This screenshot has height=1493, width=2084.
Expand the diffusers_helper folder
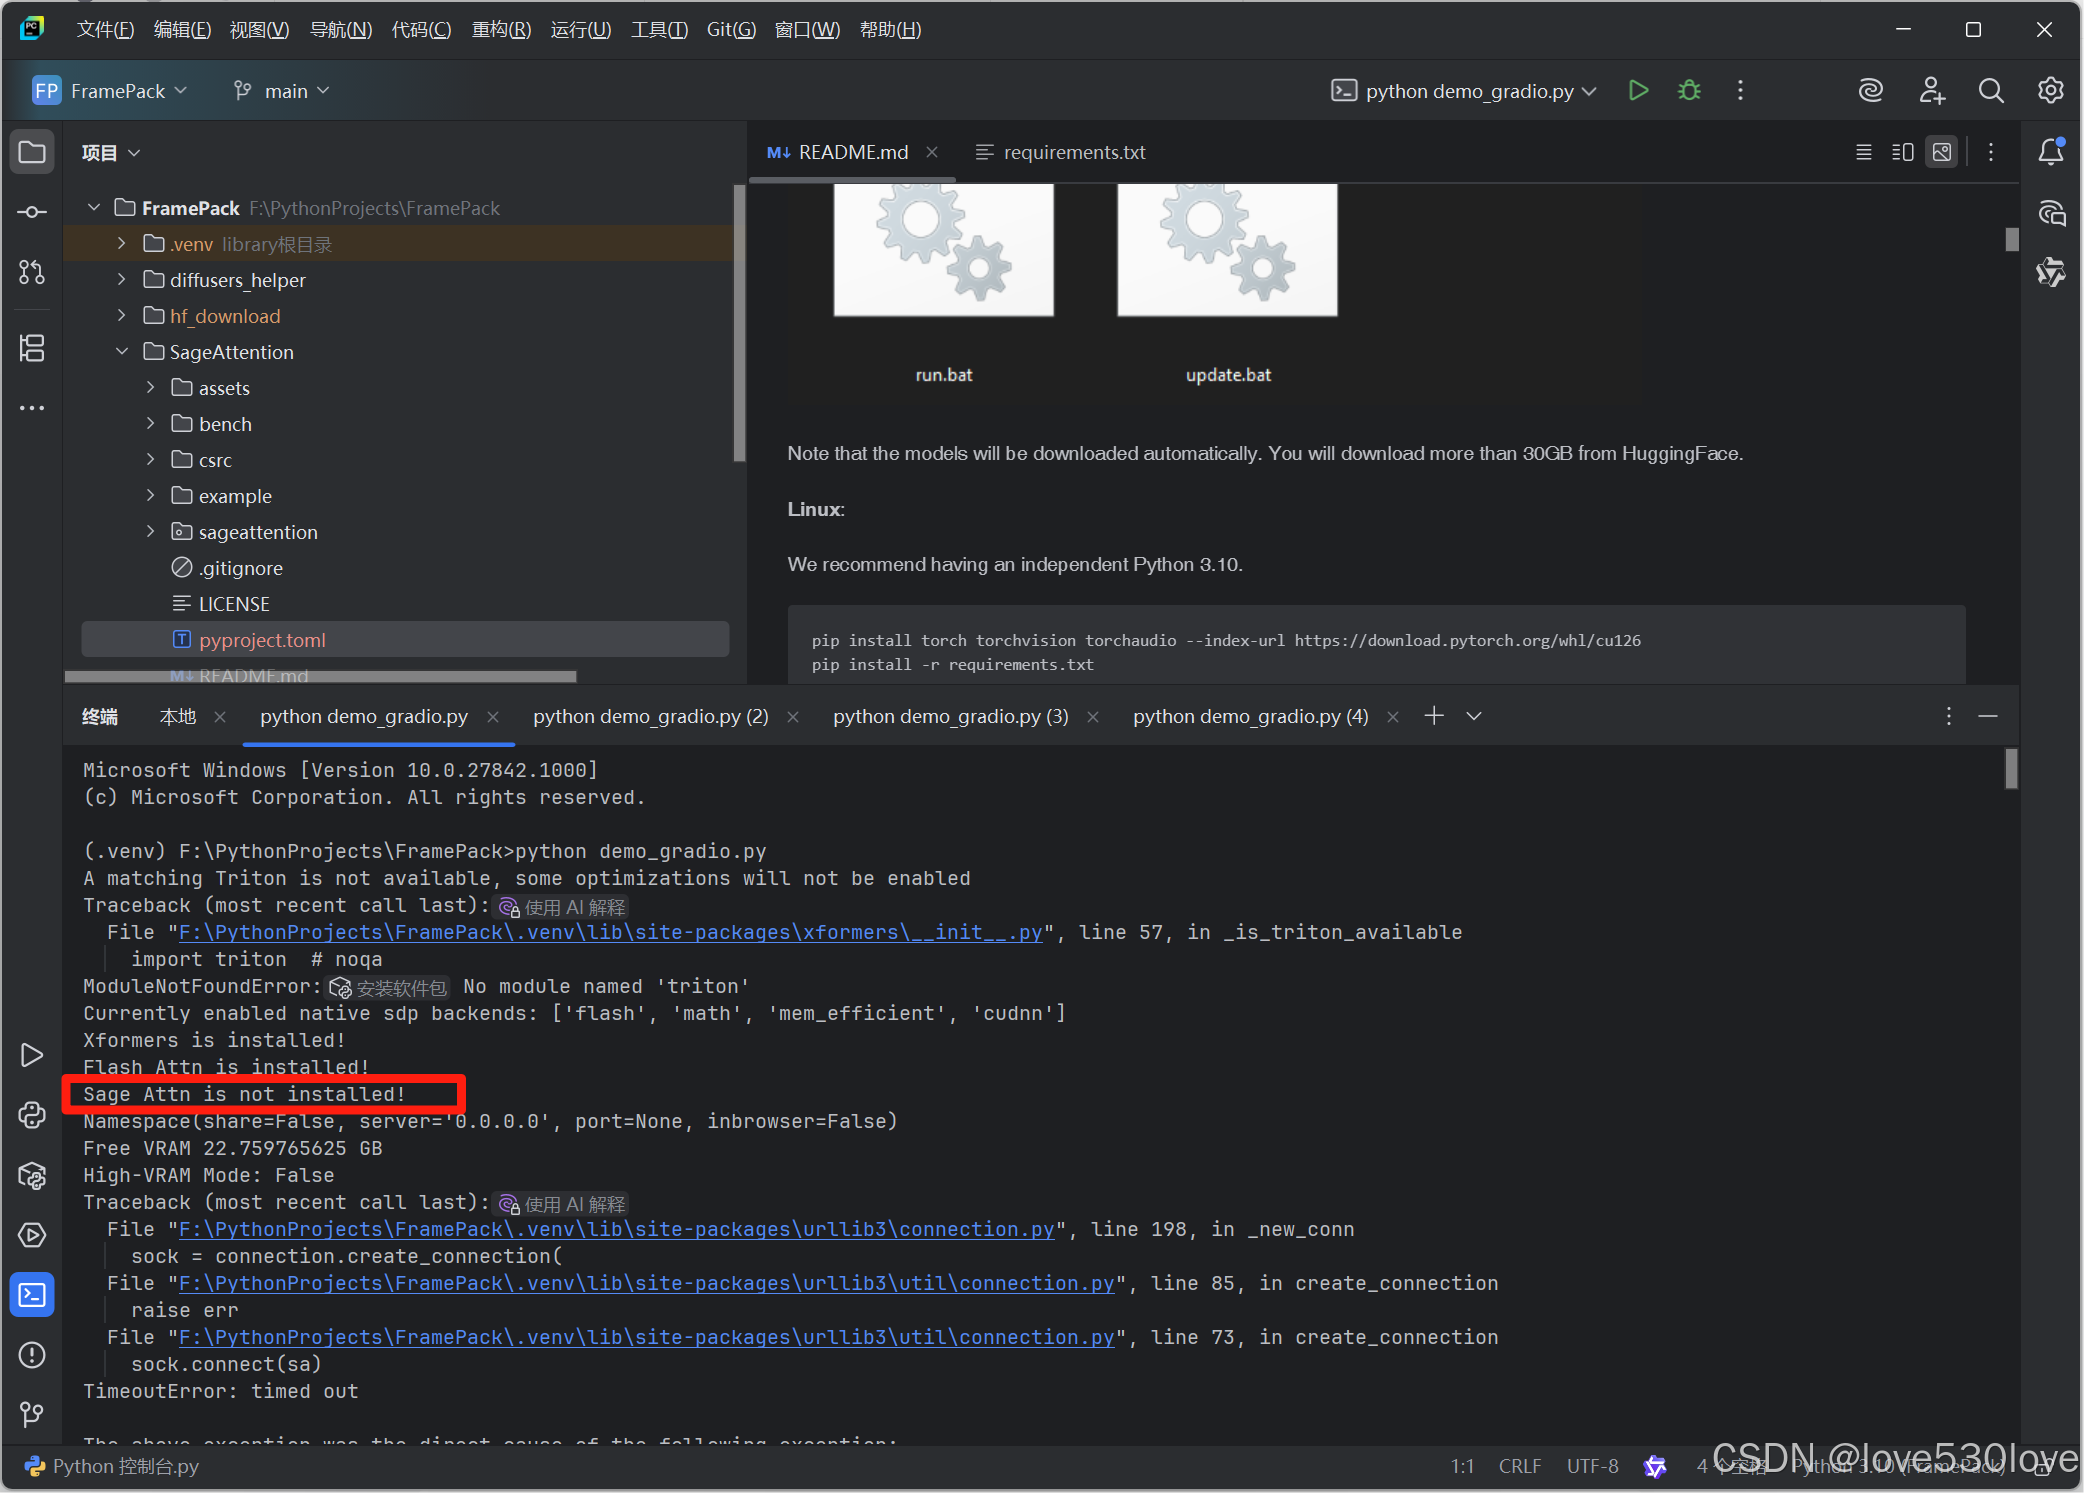pos(122,280)
